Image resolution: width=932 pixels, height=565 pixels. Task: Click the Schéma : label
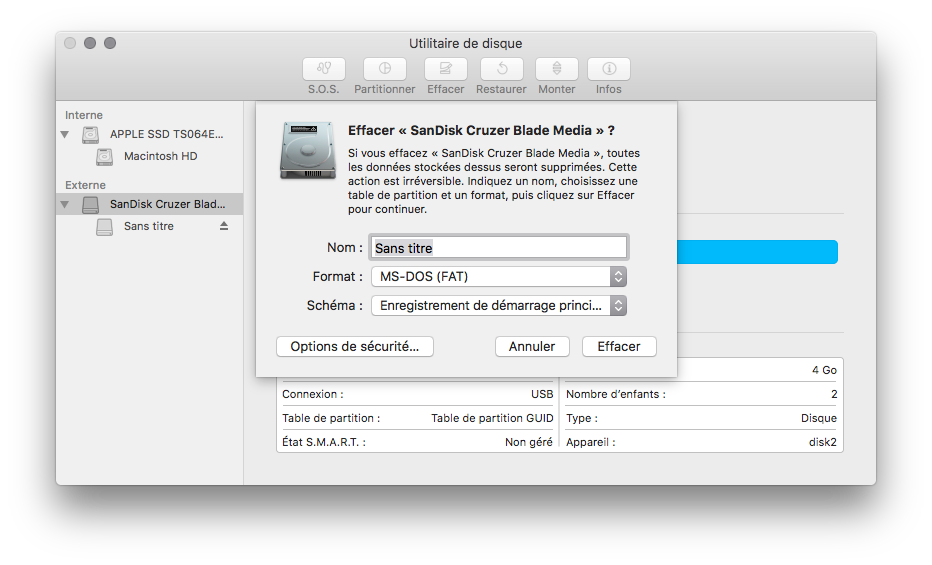coord(335,305)
